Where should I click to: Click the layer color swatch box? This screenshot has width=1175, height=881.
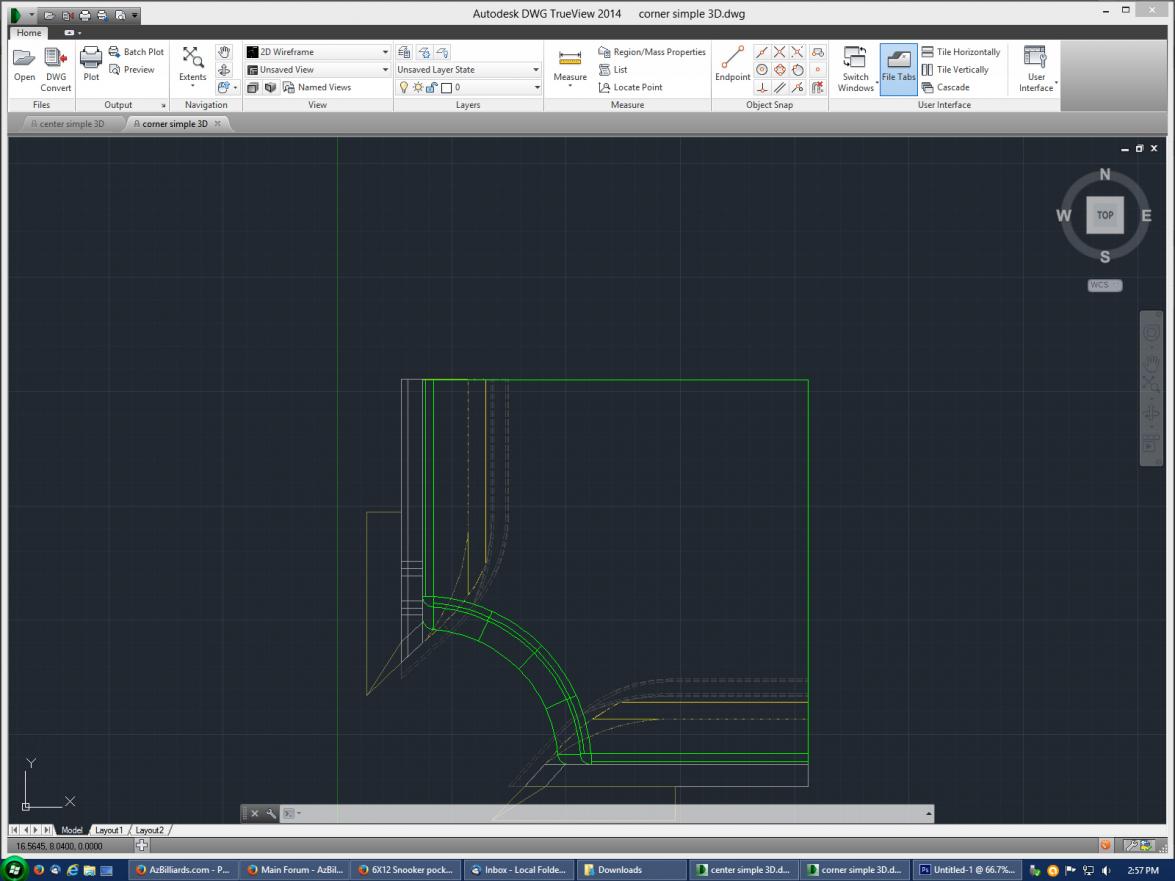(x=446, y=88)
